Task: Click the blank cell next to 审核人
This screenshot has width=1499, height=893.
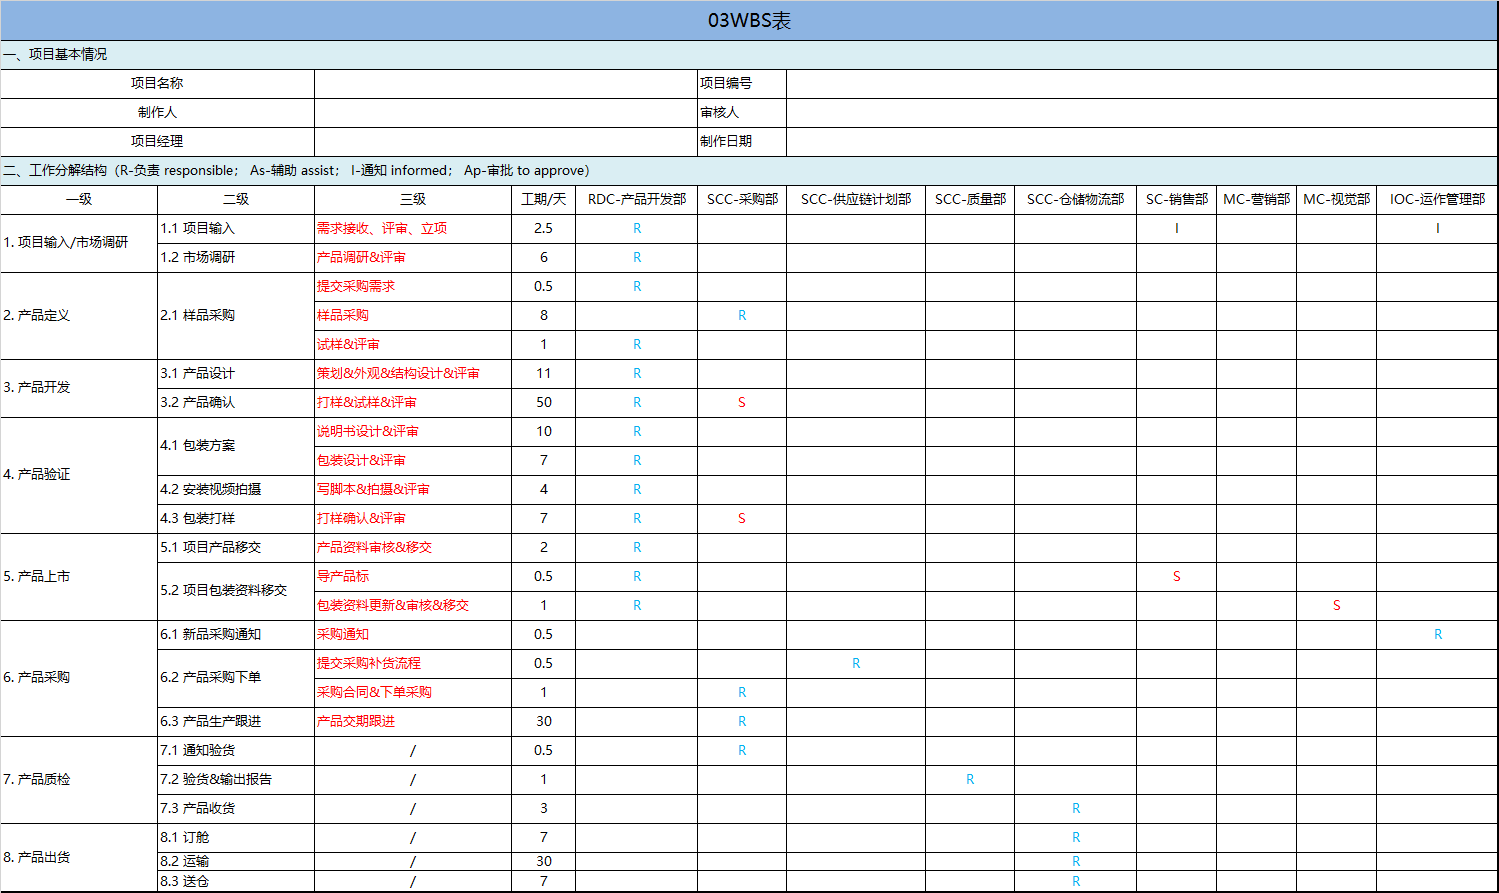Action: point(1141,113)
